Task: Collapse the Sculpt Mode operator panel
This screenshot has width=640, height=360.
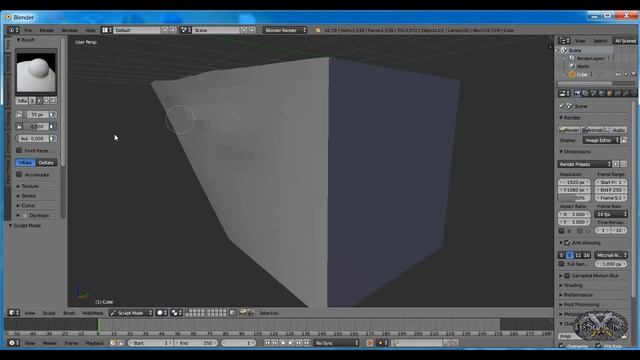Action: coord(10,226)
